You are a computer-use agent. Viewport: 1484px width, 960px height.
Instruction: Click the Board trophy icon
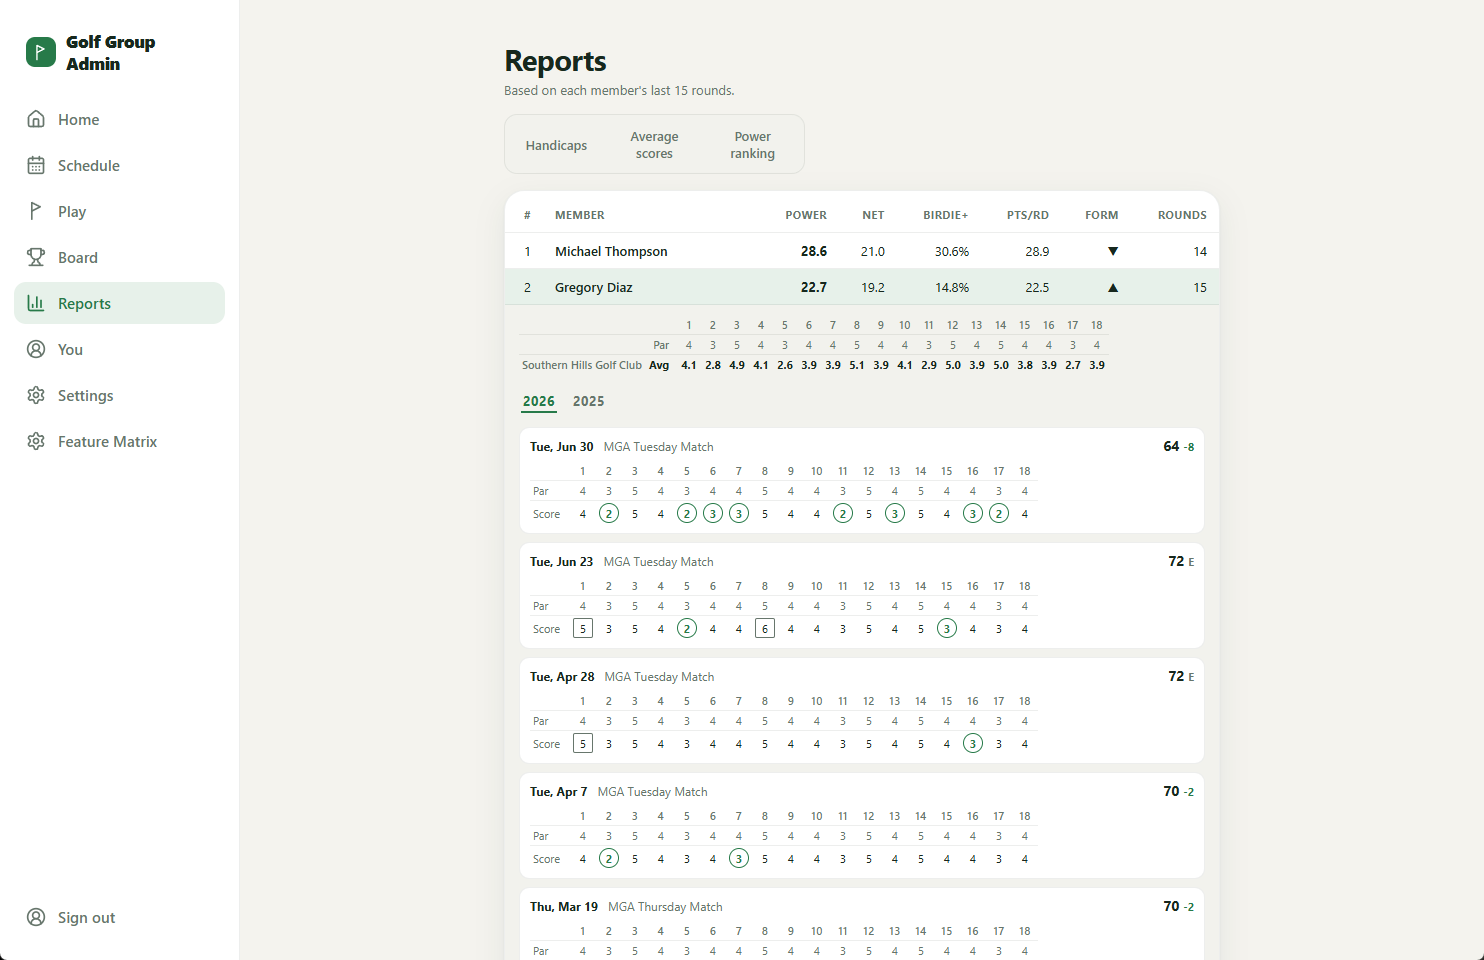[36, 257]
